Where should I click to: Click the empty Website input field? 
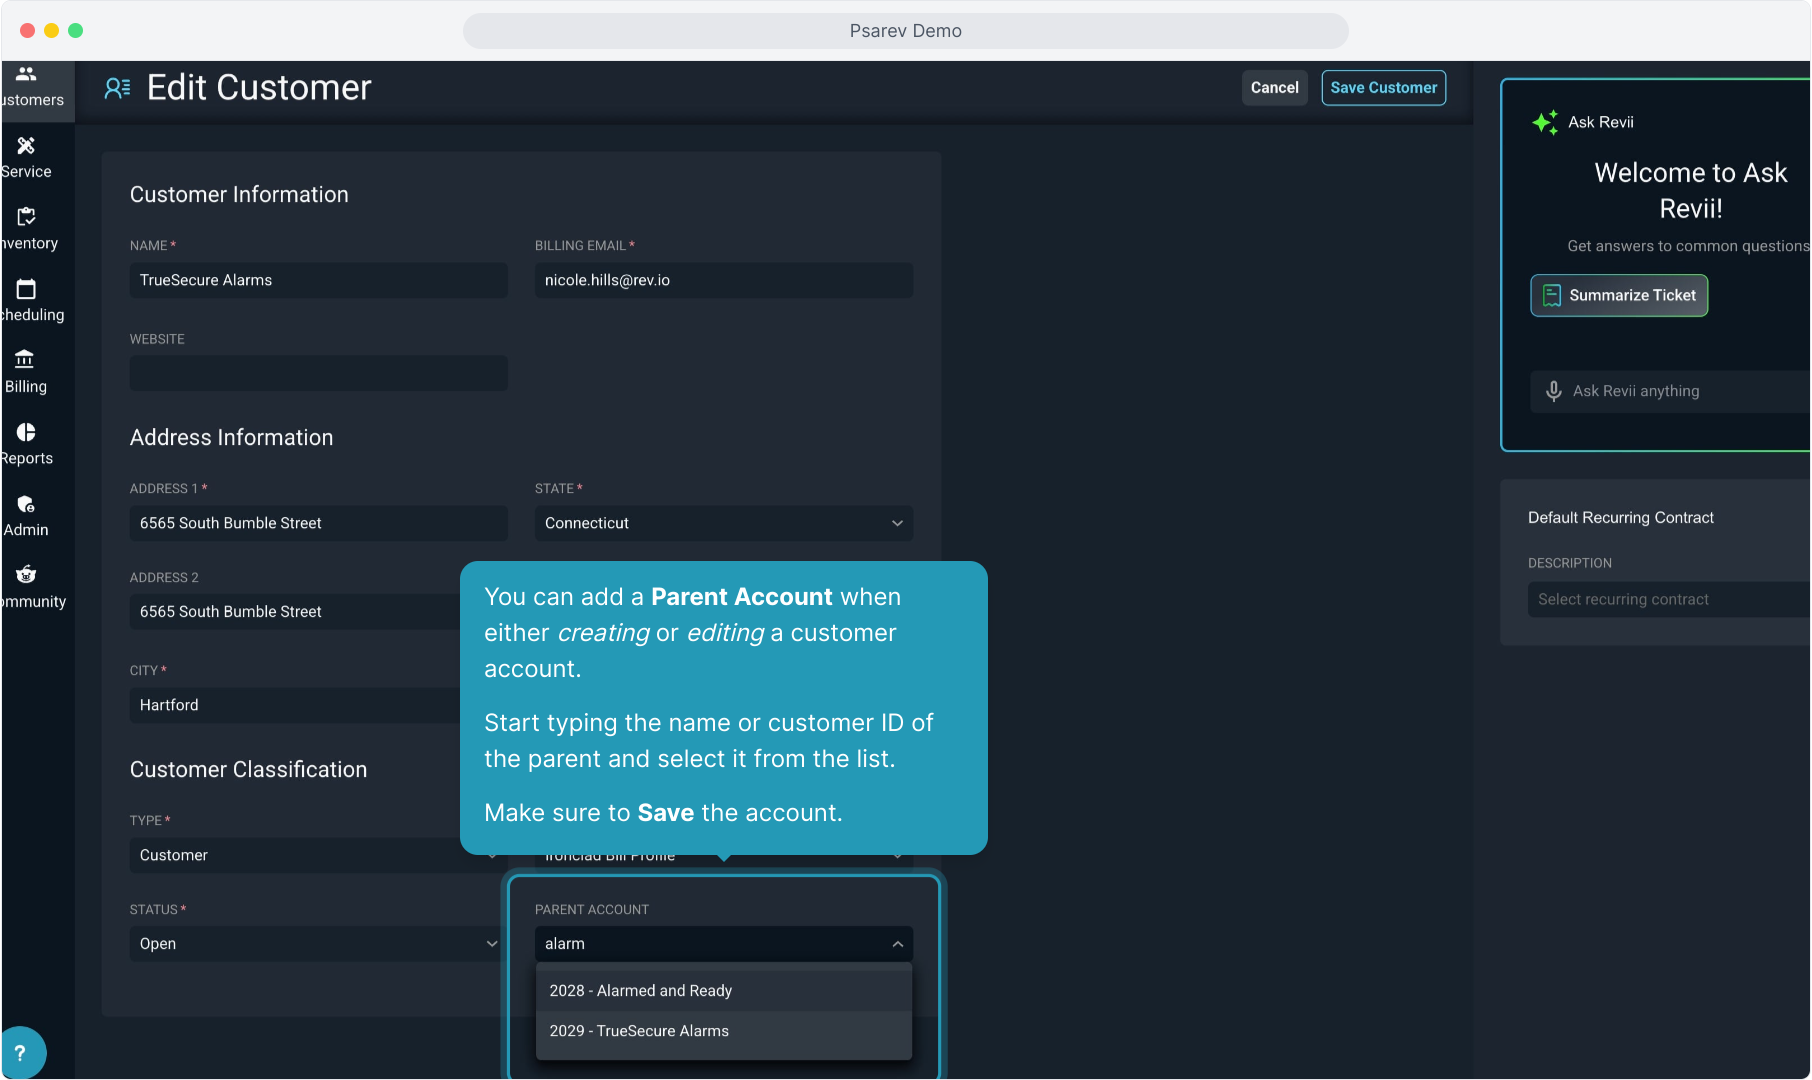(318, 373)
